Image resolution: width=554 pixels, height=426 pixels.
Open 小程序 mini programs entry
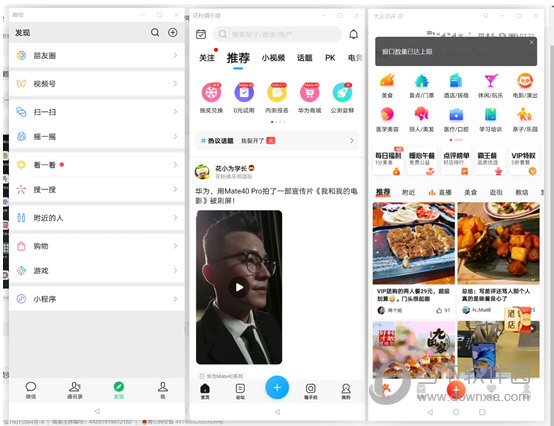tap(97, 299)
